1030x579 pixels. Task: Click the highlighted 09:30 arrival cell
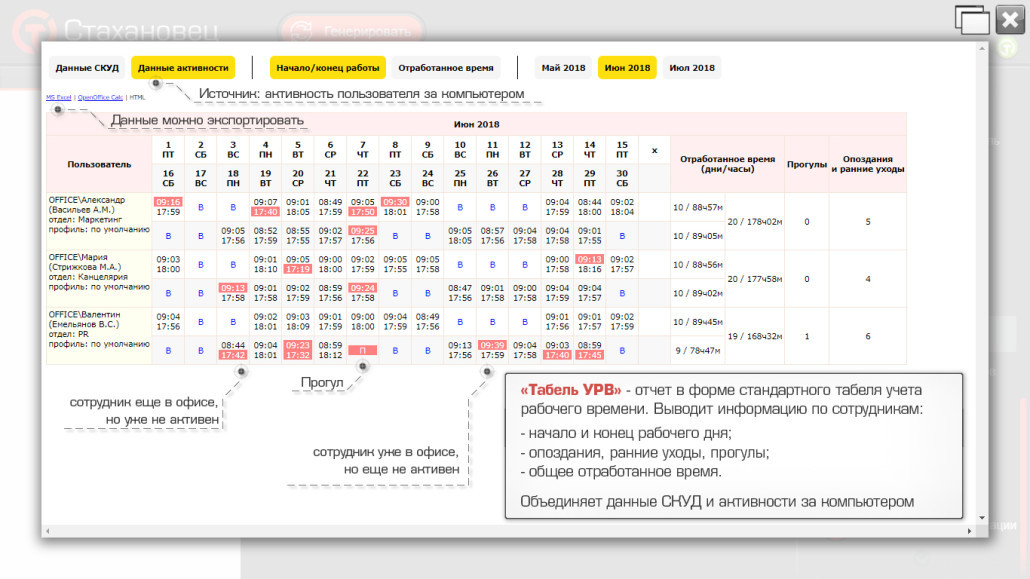click(x=395, y=202)
